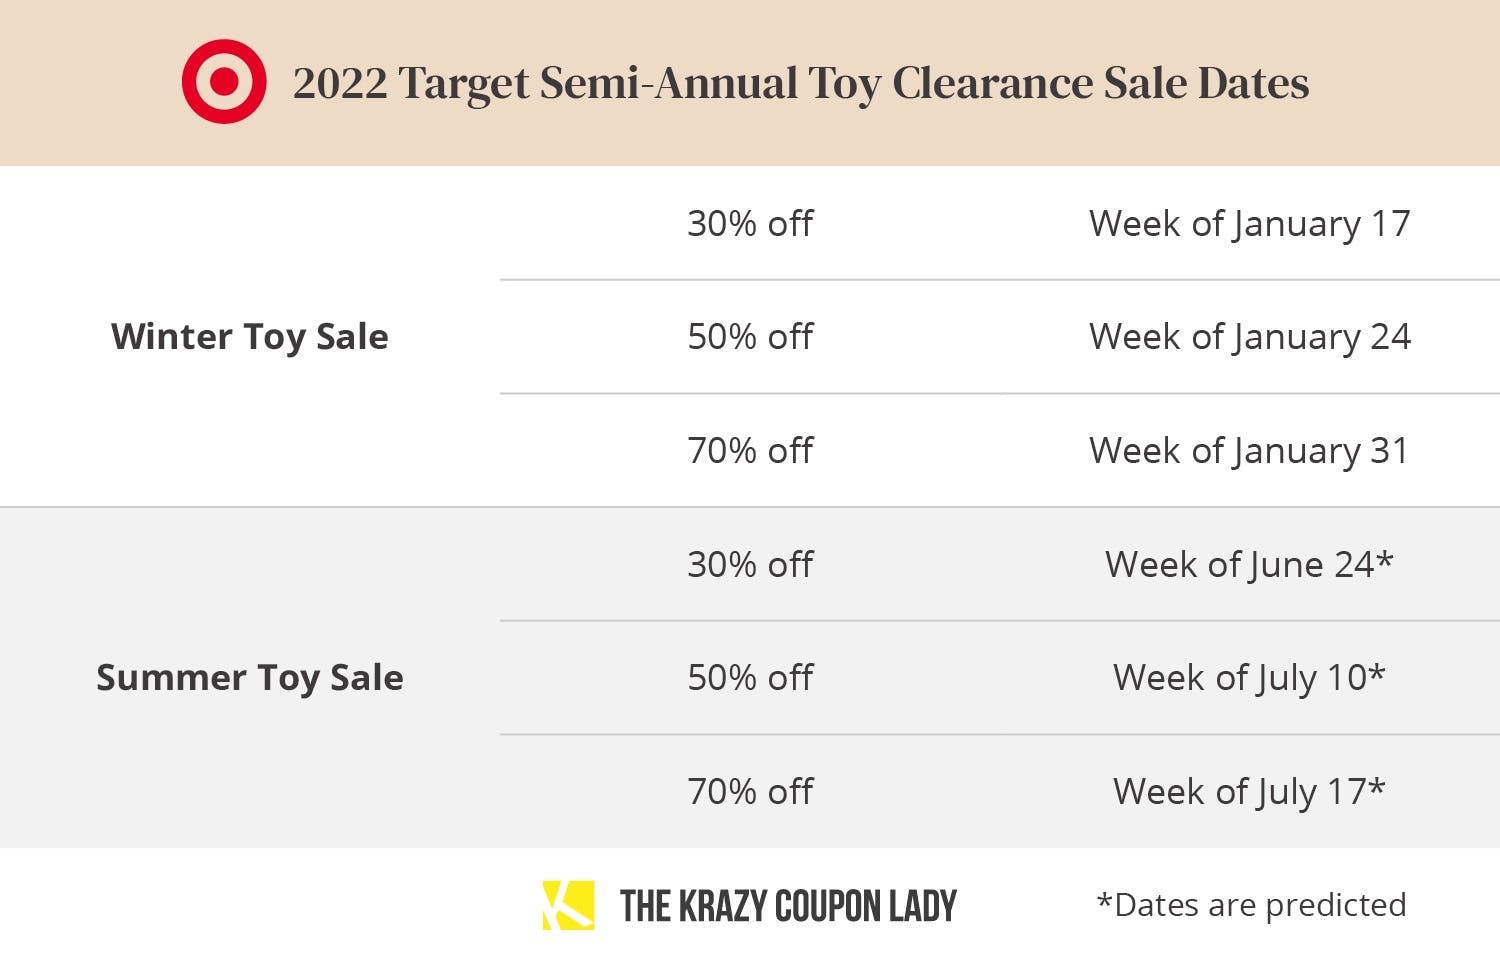Click the Summer Toy Sale label
The width and height of the screenshot is (1500, 960).
250,678
